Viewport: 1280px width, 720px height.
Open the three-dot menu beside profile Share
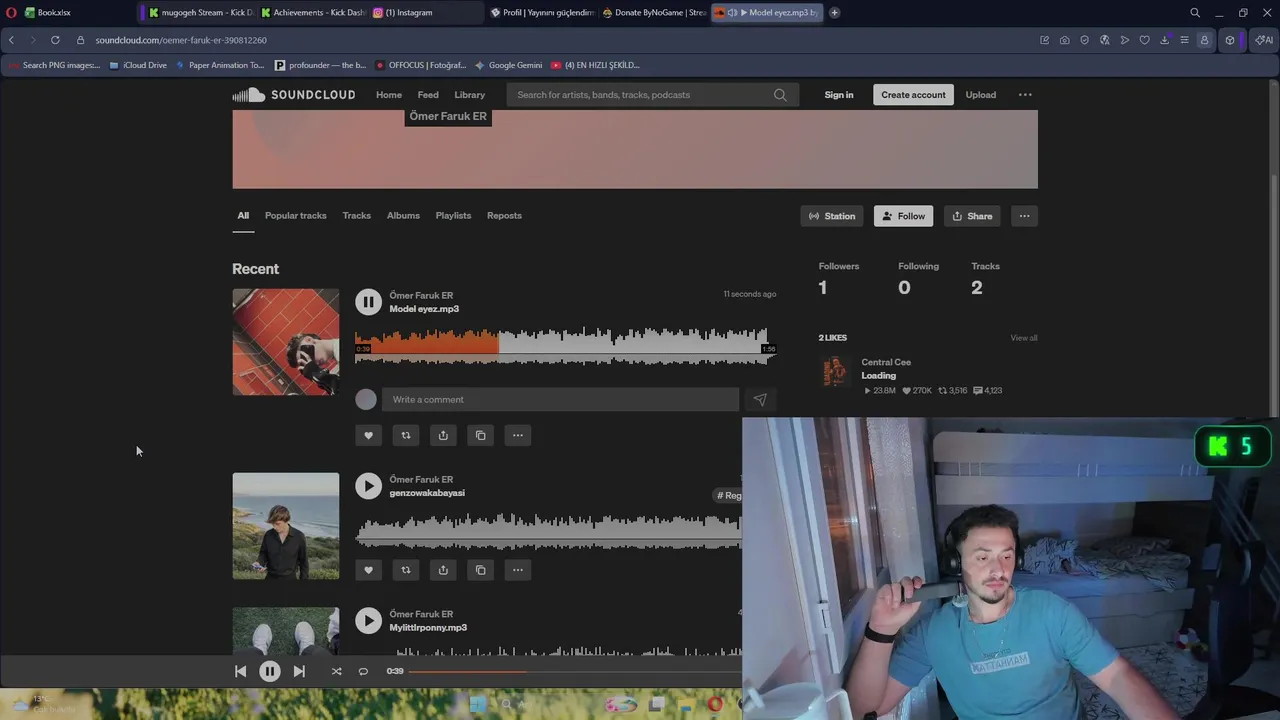coord(1024,216)
